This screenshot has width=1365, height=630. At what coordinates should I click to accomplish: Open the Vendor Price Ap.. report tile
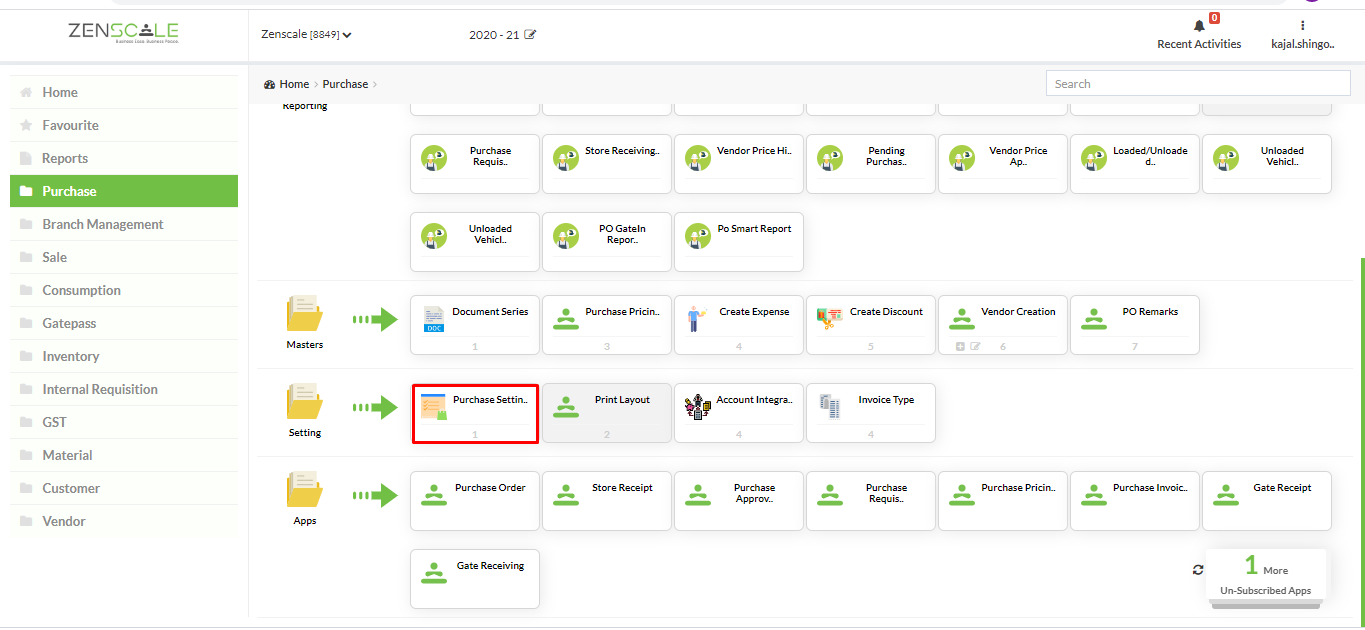click(1003, 164)
